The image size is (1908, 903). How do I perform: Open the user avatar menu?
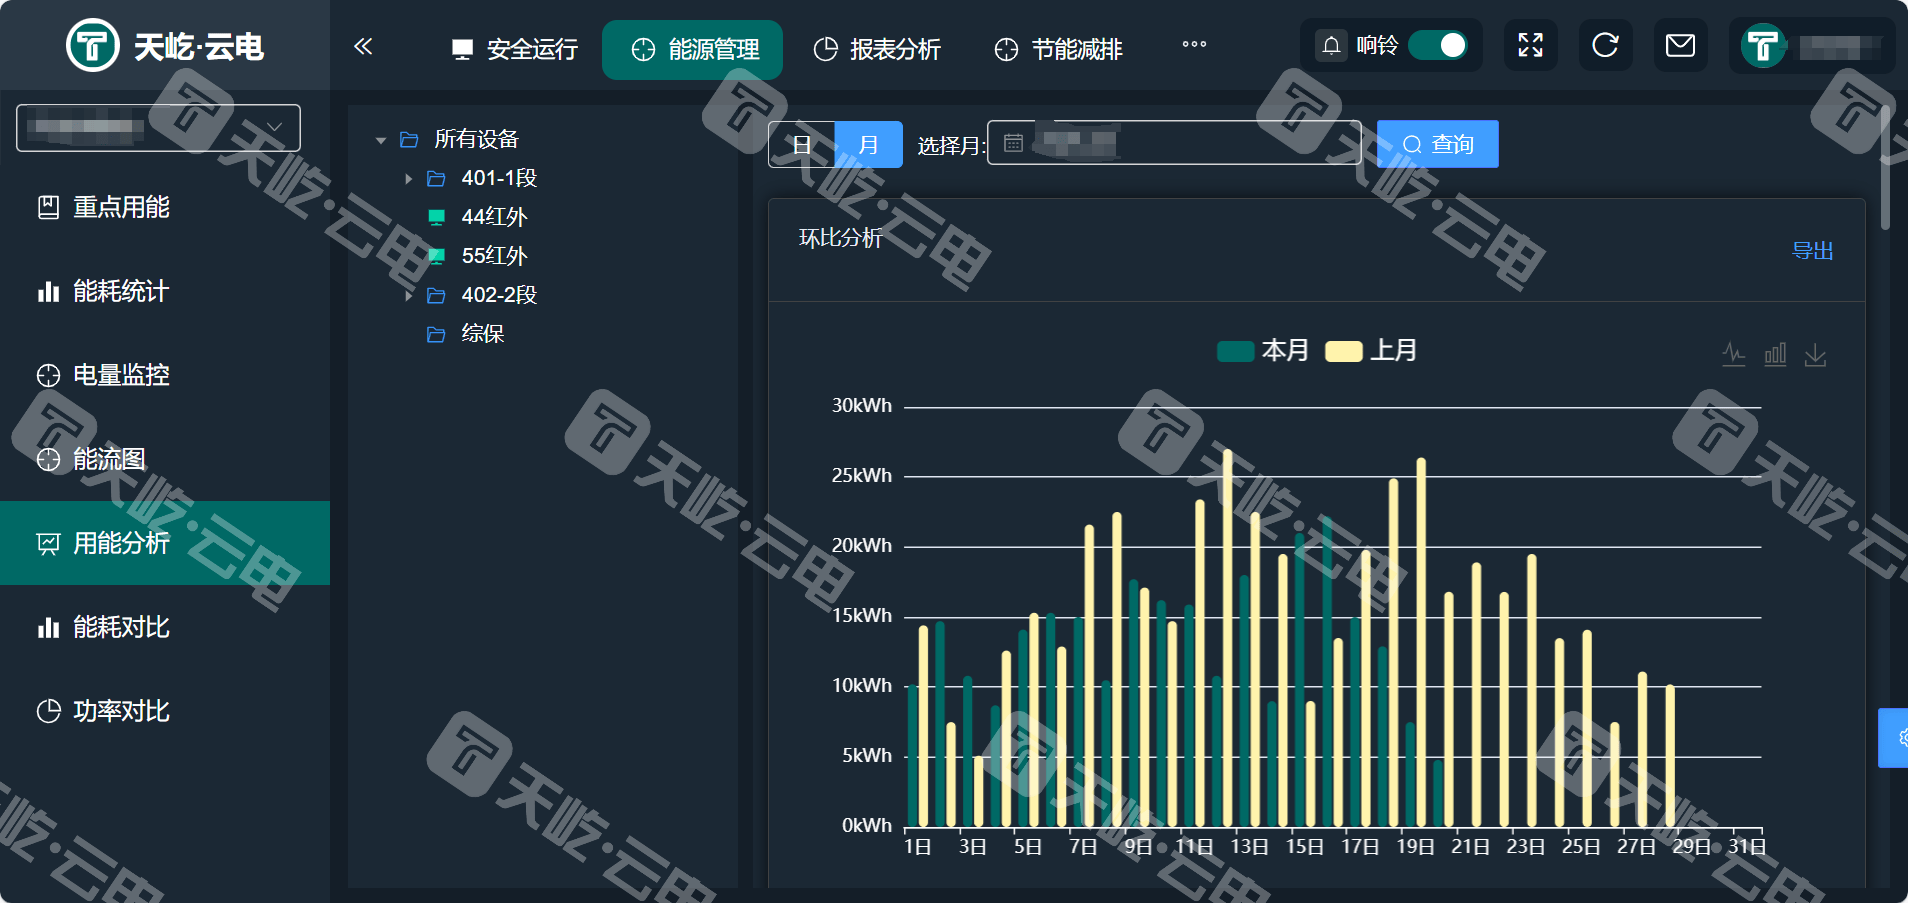point(1764,46)
